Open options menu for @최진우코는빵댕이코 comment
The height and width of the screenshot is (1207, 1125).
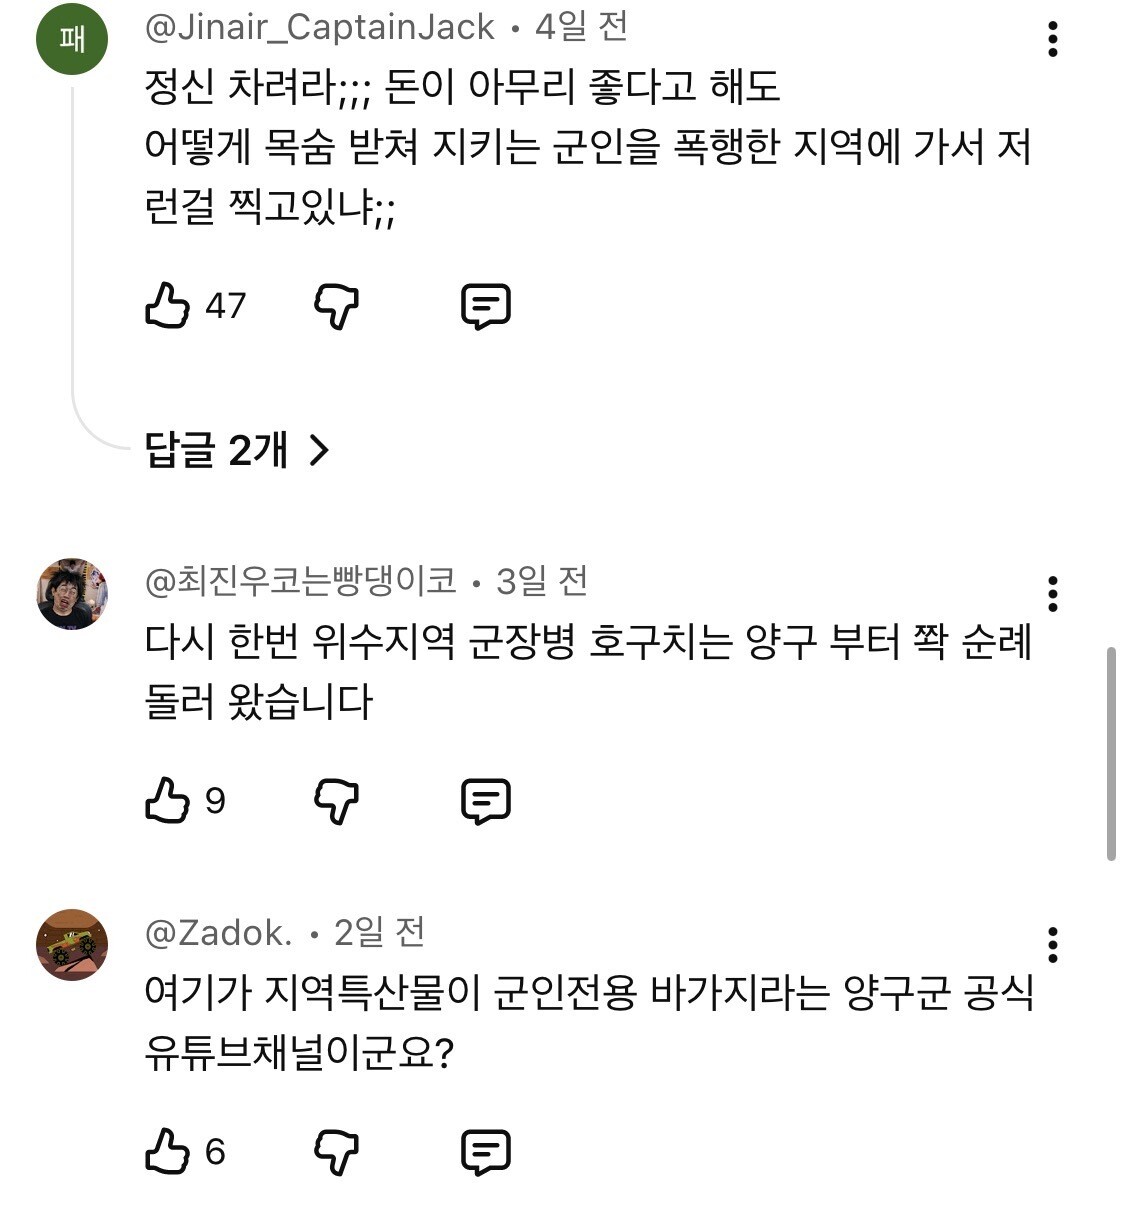1052,594
